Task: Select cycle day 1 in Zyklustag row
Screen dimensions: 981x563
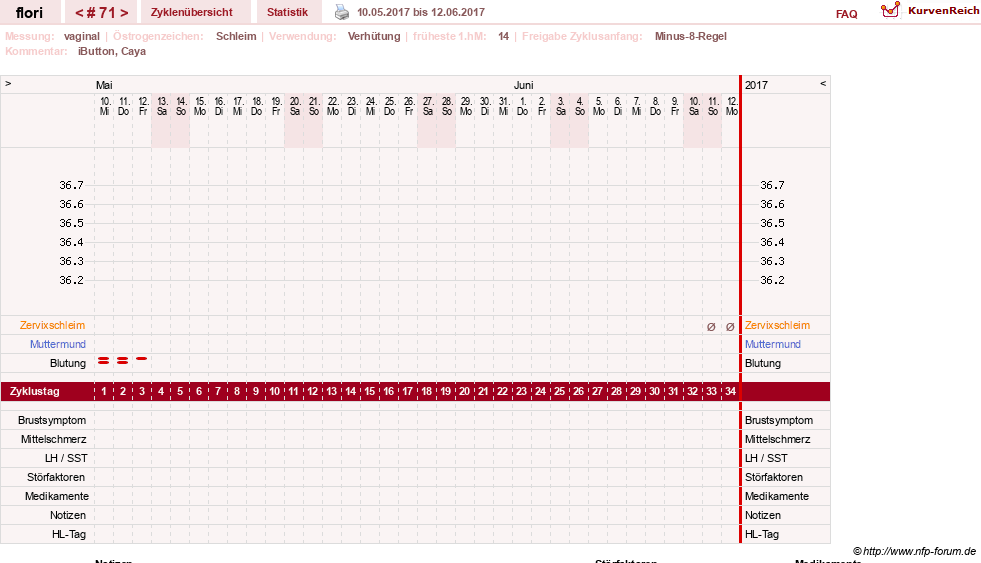Action: click(x=104, y=392)
